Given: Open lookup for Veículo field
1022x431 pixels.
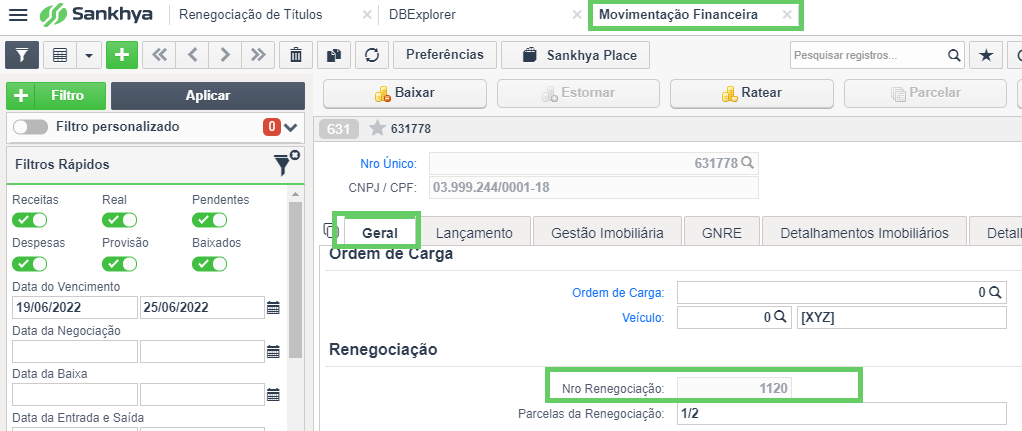Looking at the screenshot, I should [780, 318].
